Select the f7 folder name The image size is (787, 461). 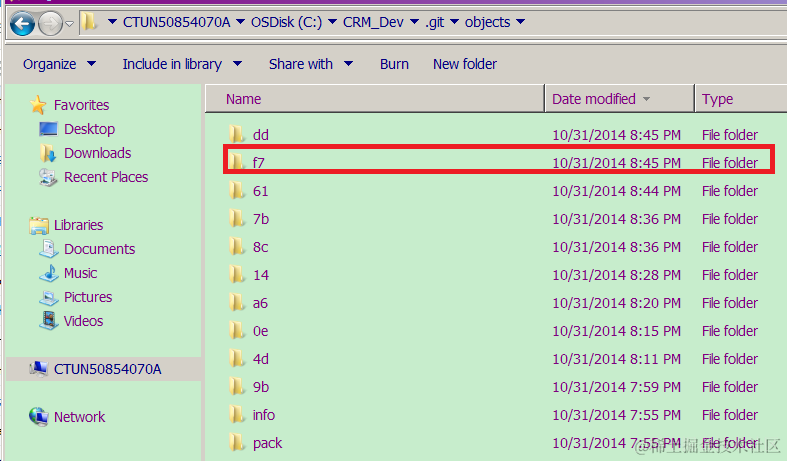coord(258,163)
